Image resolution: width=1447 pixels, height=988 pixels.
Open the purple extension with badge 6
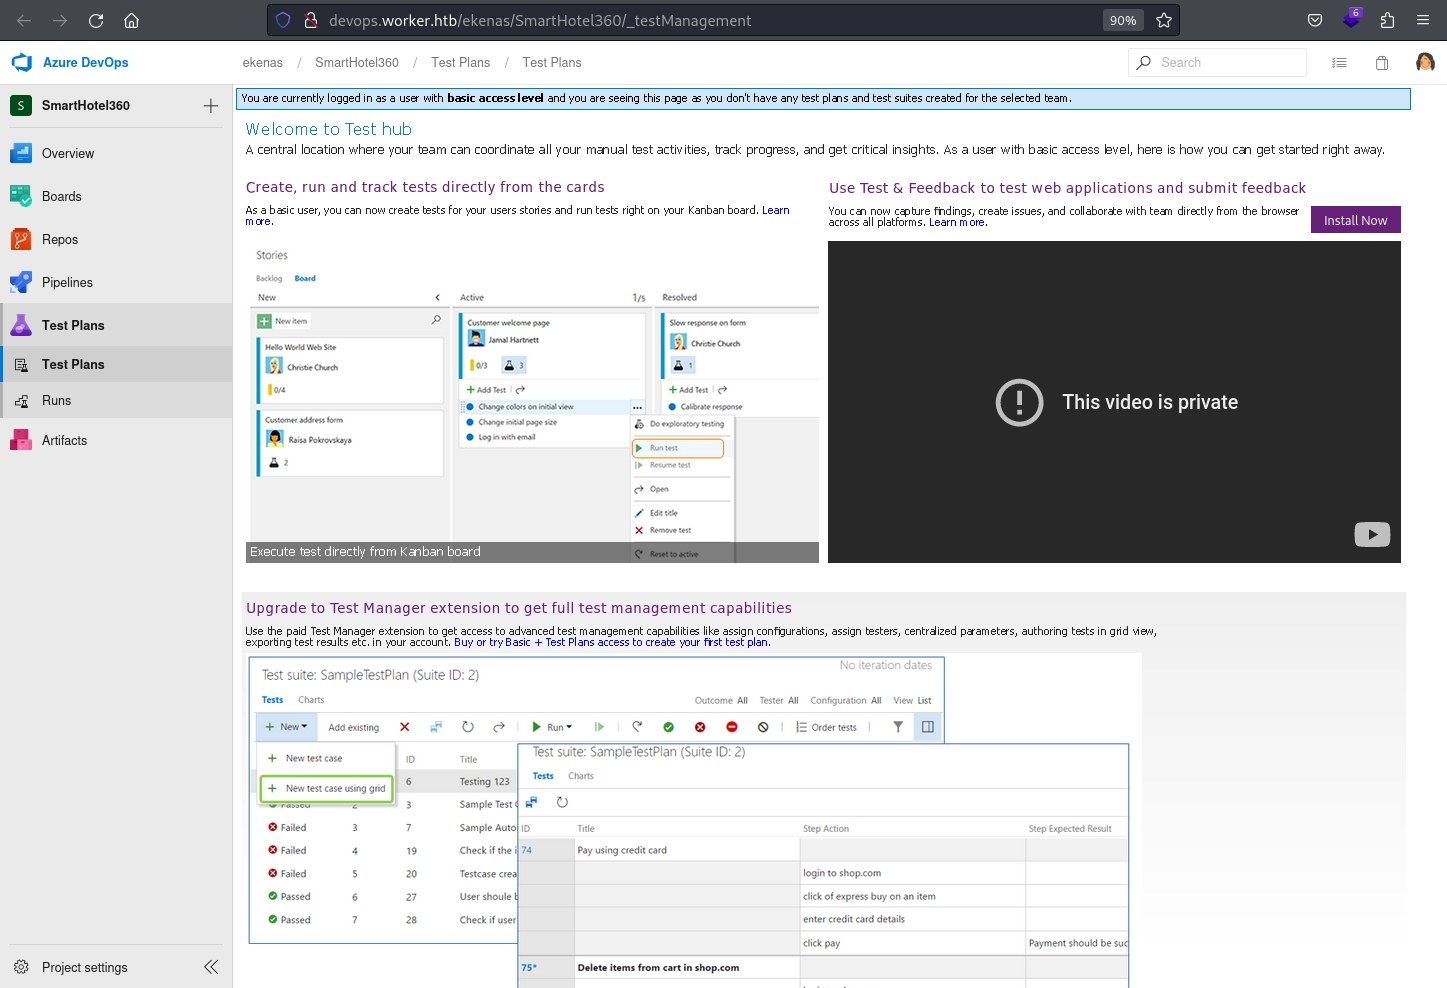click(1352, 19)
